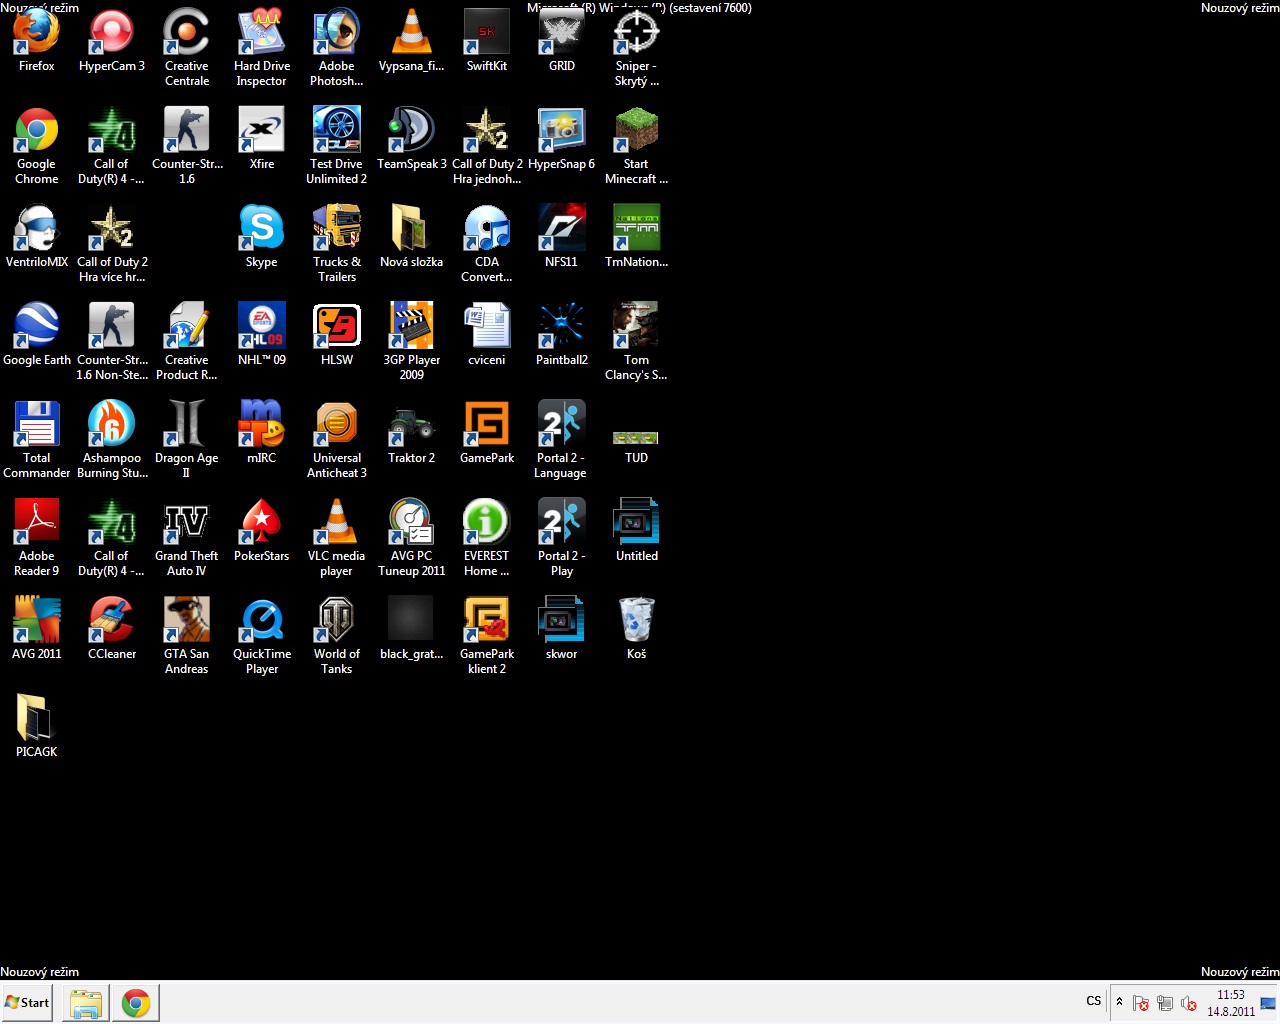Open the GamePark shortcut
This screenshot has height=1024, width=1280.
[x=487, y=433]
